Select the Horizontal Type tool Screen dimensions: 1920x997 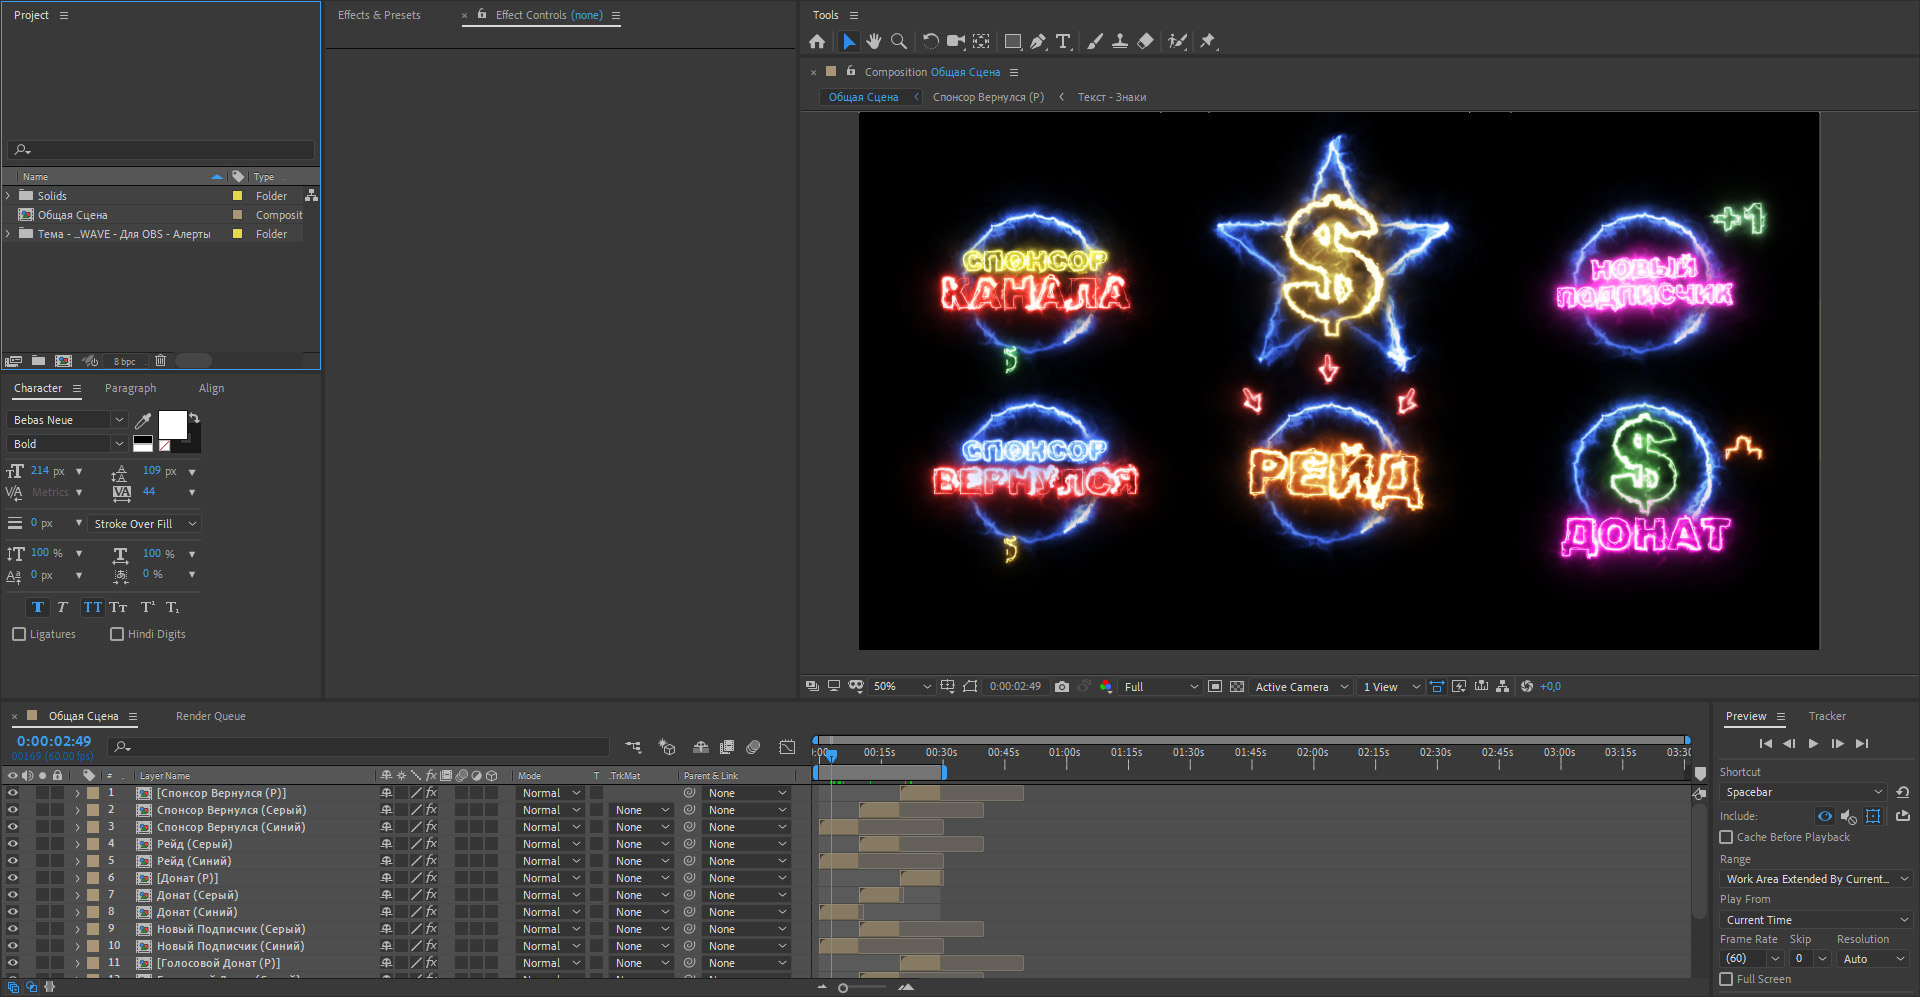click(x=1063, y=41)
